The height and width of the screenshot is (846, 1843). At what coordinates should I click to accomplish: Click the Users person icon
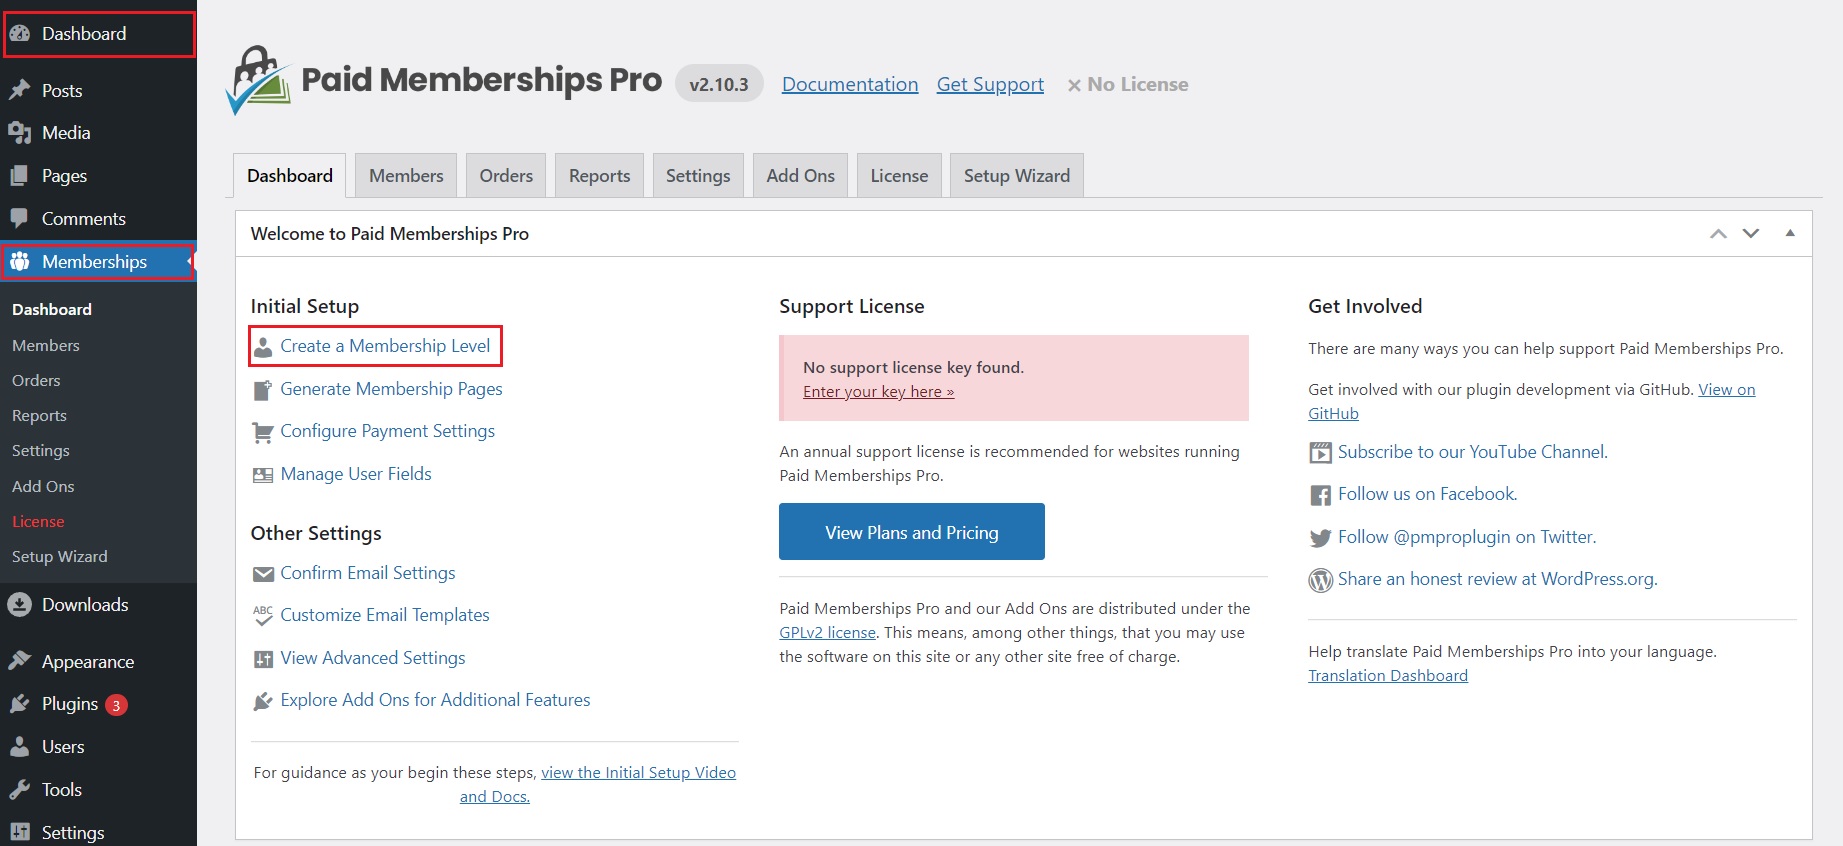pos(19,746)
